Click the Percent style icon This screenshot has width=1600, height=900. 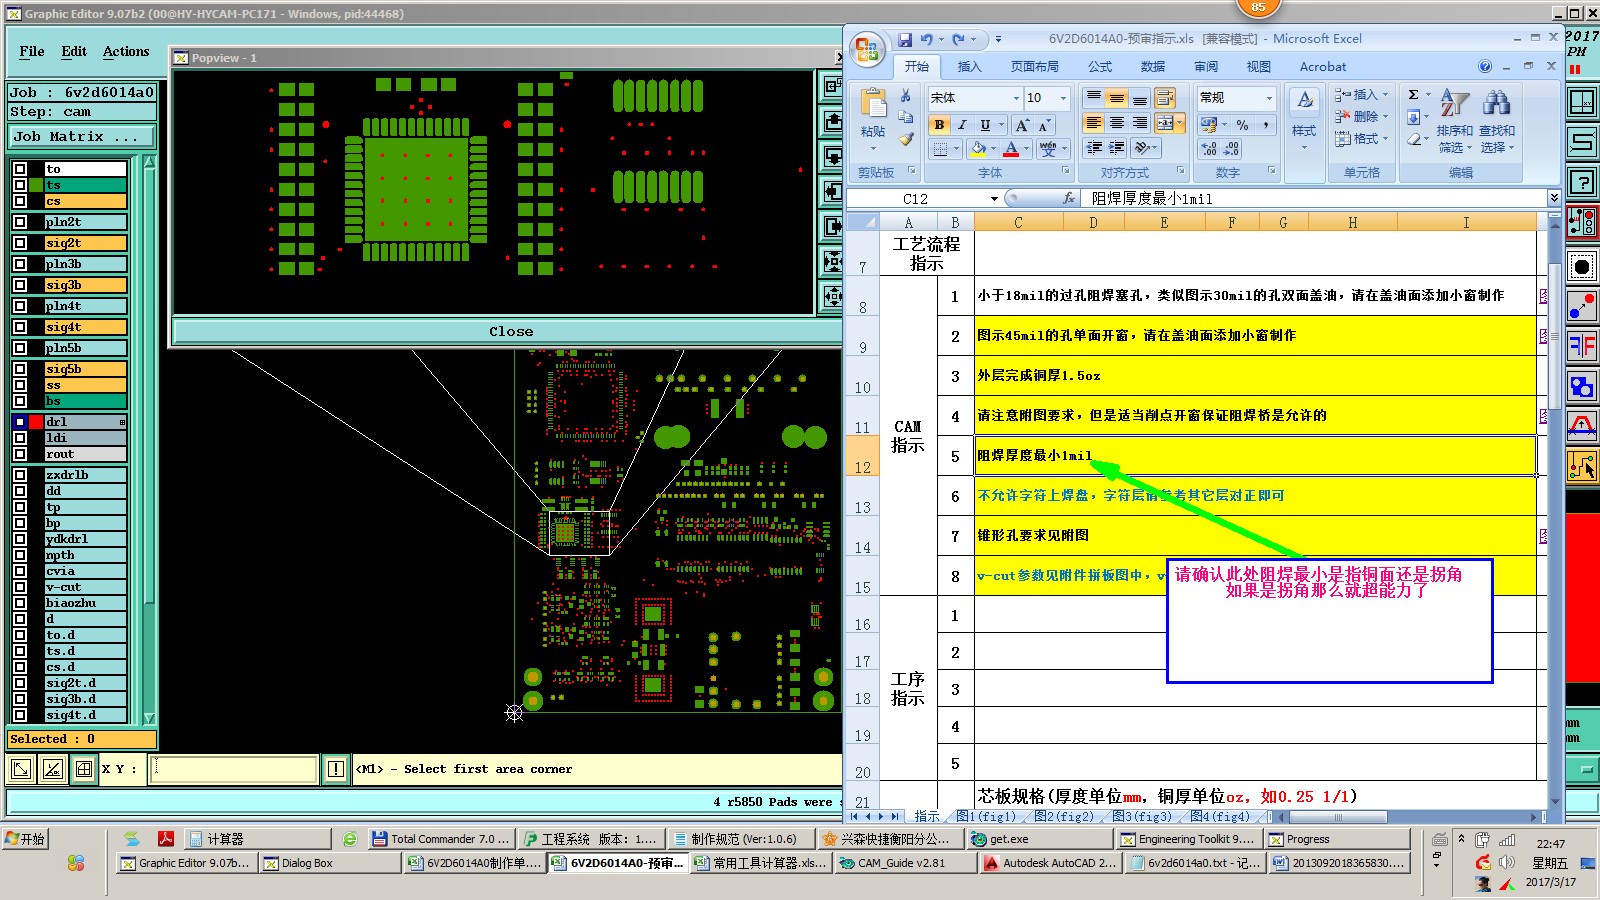(x=1242, y=125)
